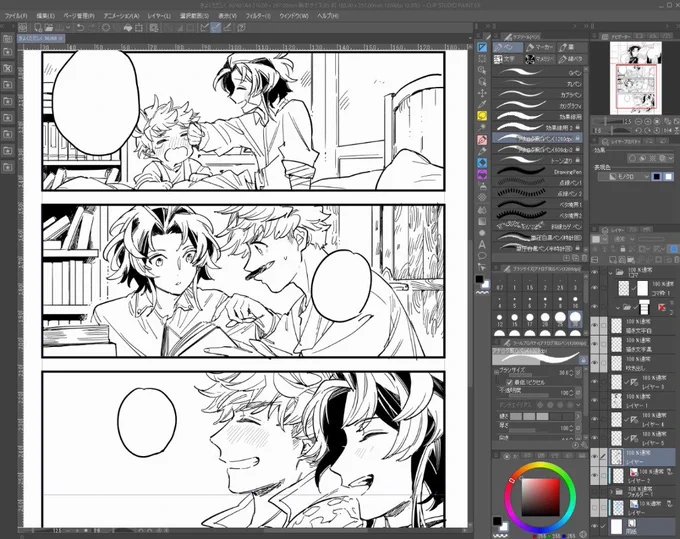The image size is (680, 539).
Task: Select the Fill bucket tool
Action: coord(482,210)
